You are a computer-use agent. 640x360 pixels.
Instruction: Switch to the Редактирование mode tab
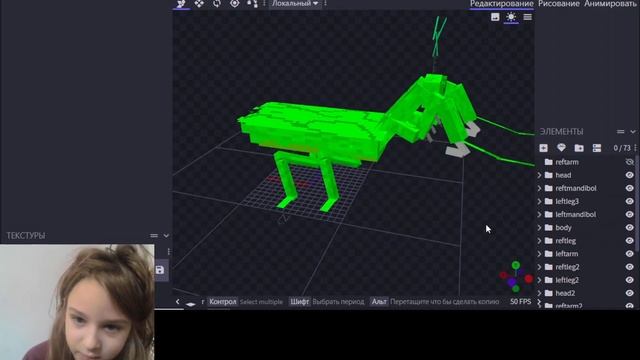[x=502, y=4]
